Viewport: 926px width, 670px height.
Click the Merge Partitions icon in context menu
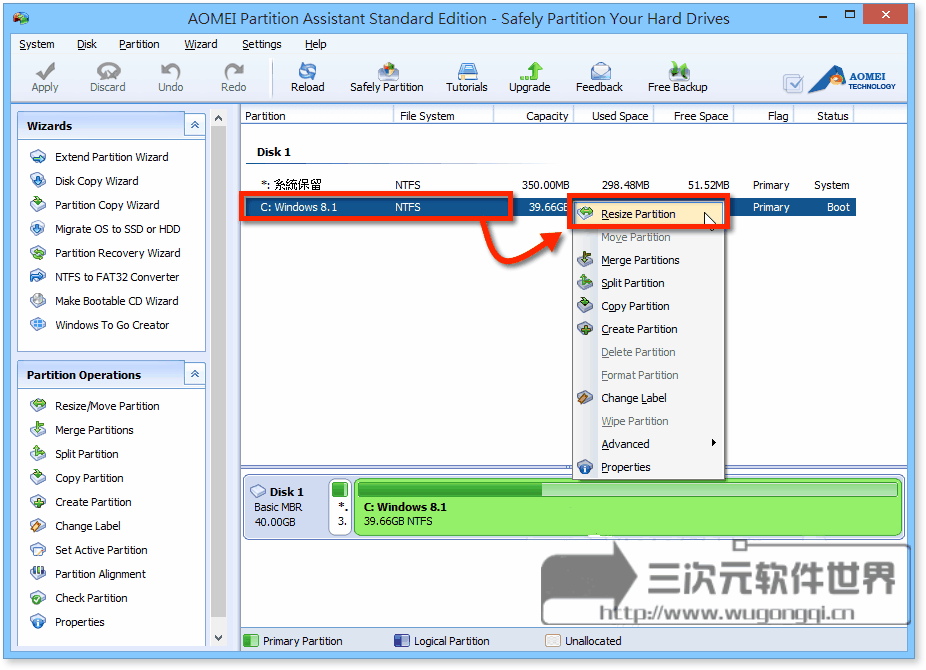tap(585, 260)
